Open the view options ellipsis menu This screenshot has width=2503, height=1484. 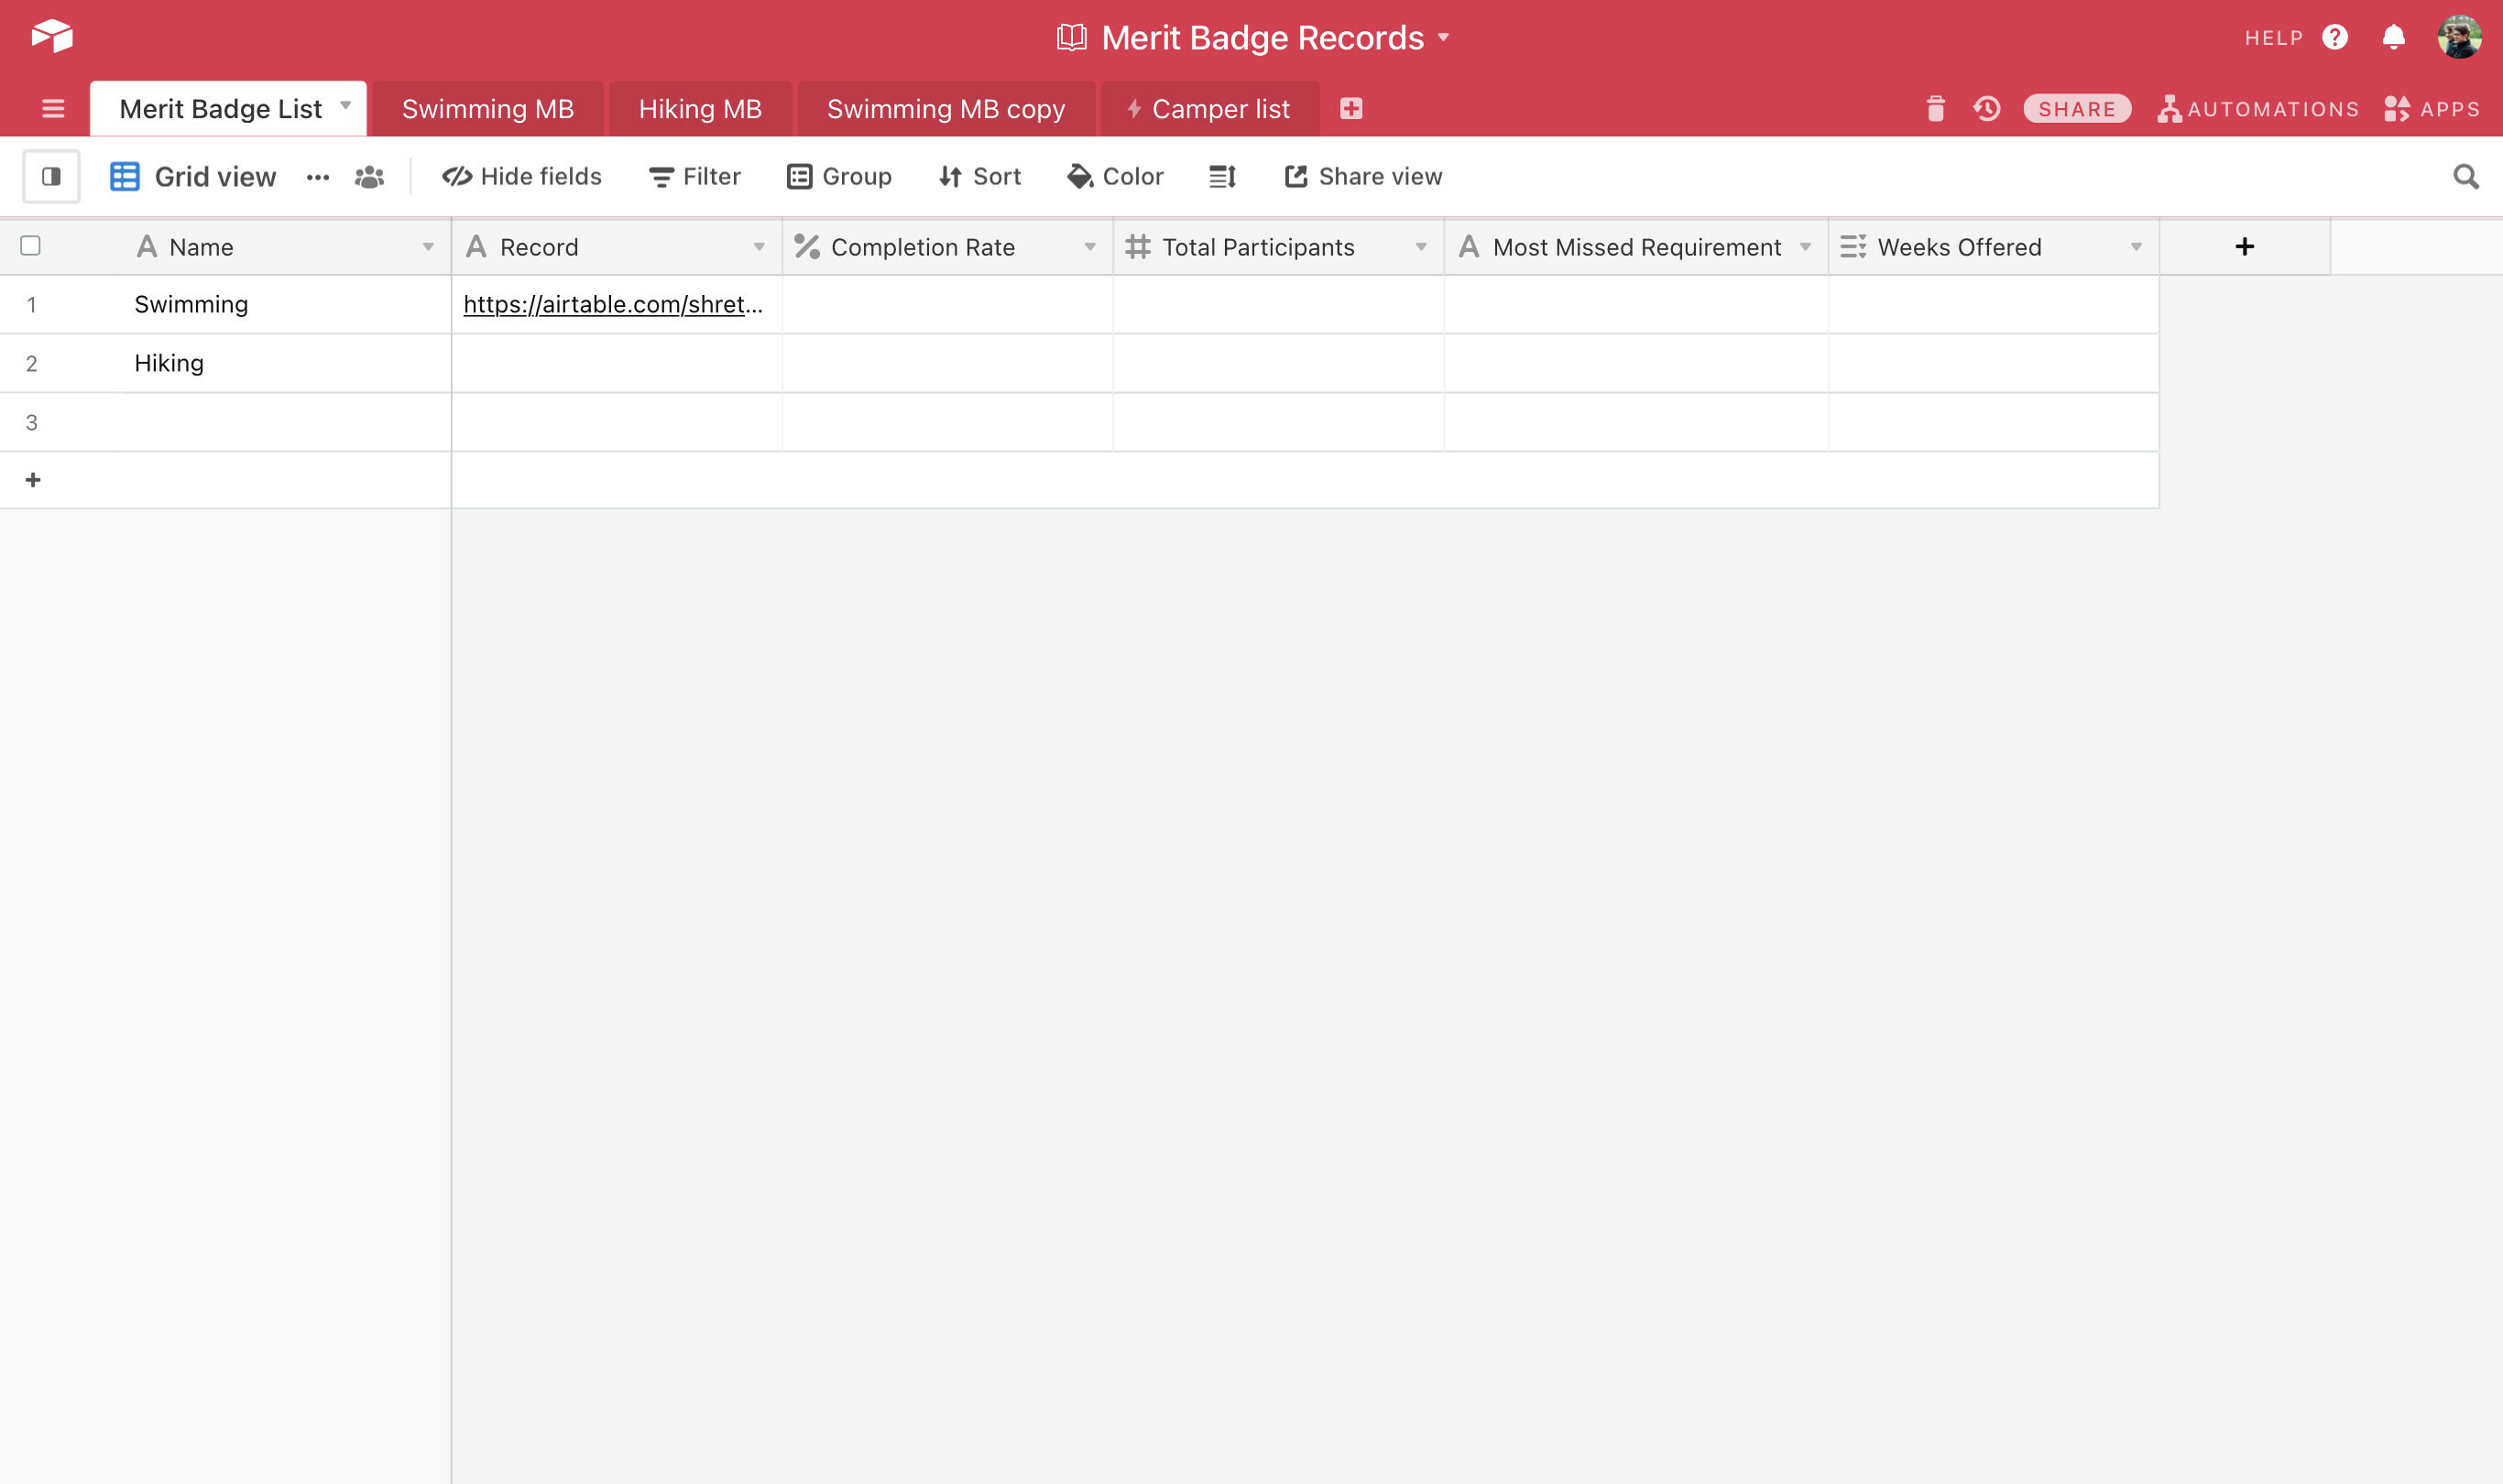click(318, 177)
